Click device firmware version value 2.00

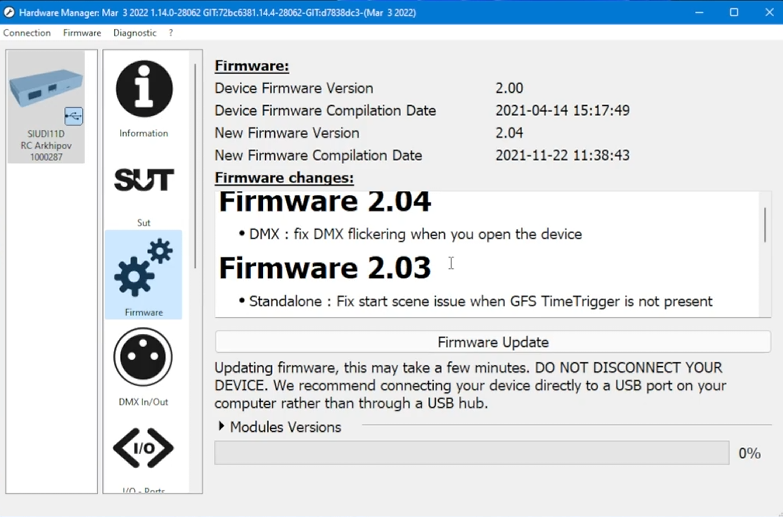coord(509,88)
